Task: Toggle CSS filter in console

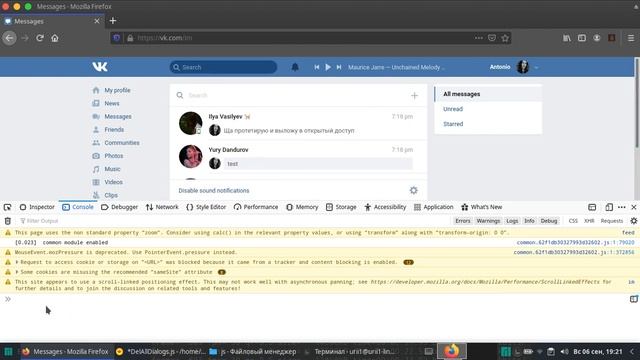Action: [x=573, y=221]
